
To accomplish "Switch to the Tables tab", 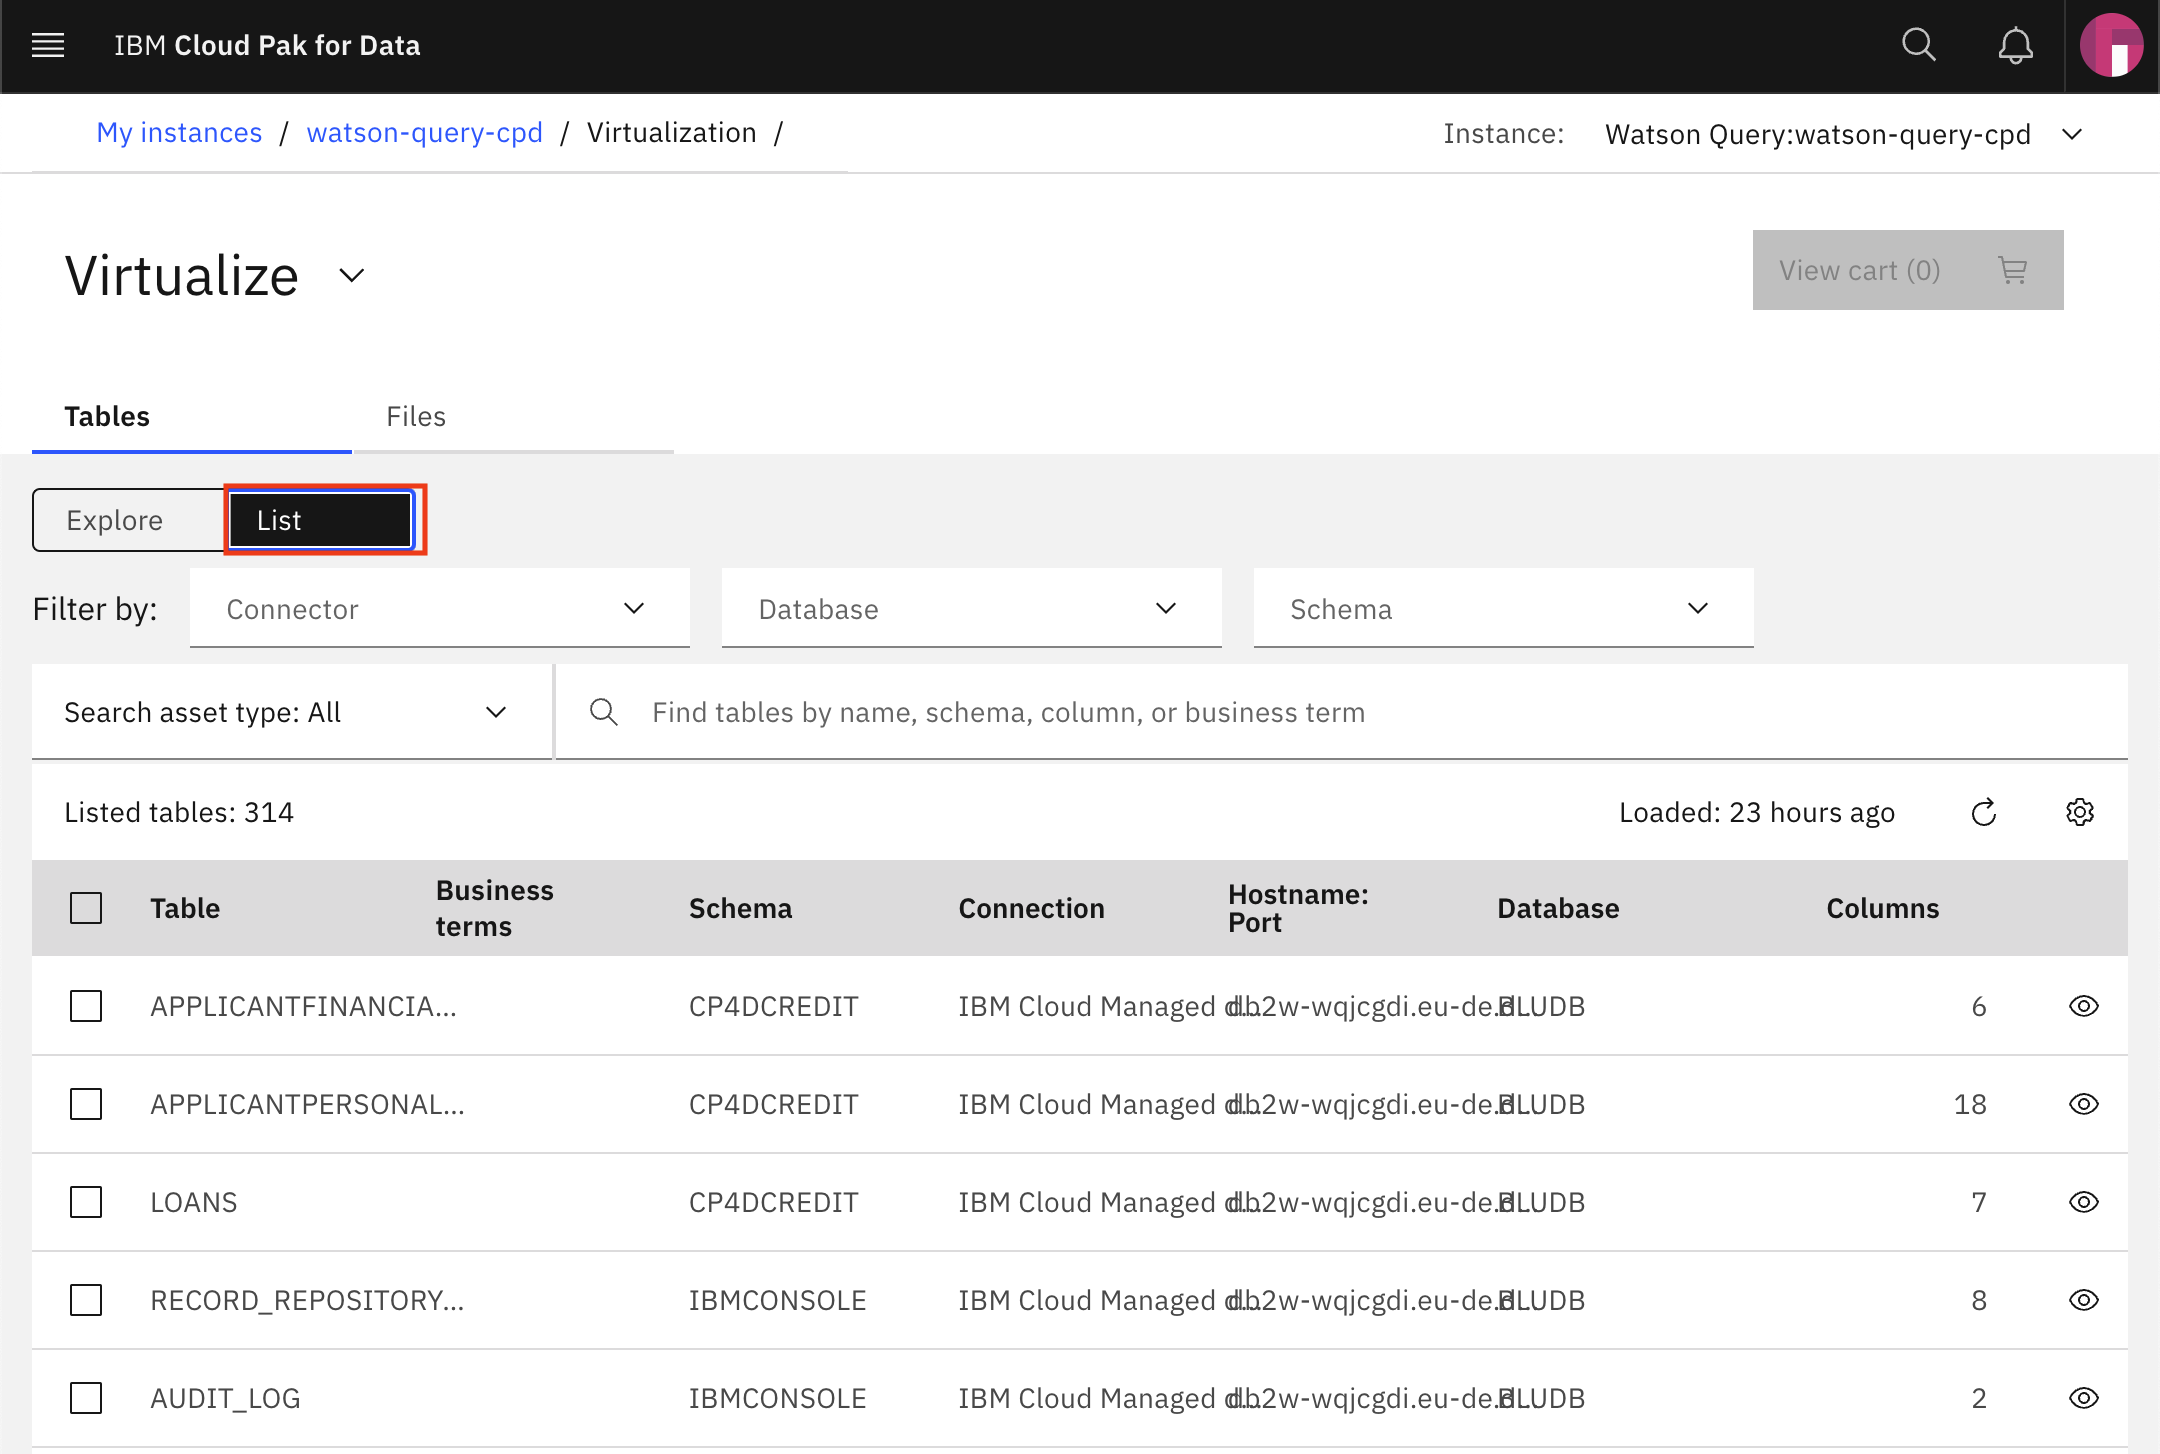I will pos(109,415).
